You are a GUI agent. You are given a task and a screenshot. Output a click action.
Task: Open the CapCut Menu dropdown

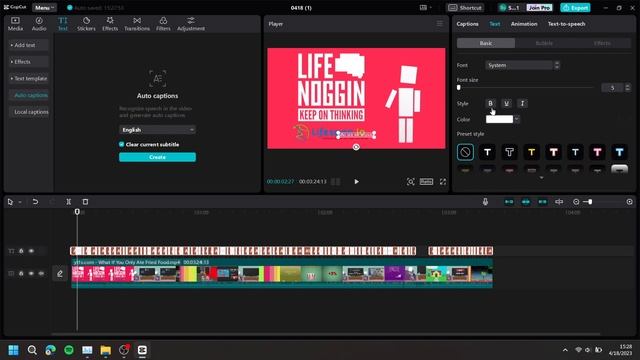[44, 8]
